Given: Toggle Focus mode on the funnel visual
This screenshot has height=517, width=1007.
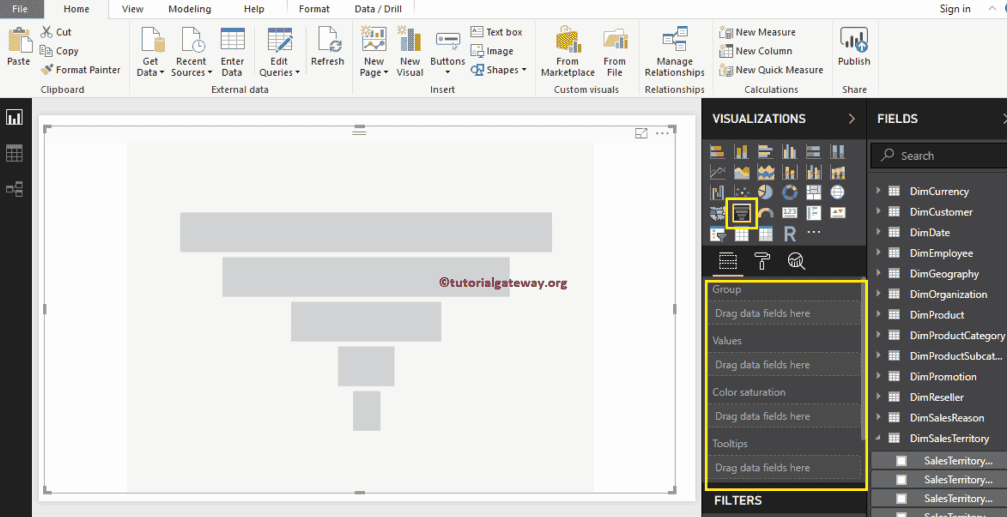Looking at the screenshot, I should click(x=641, y=133).
